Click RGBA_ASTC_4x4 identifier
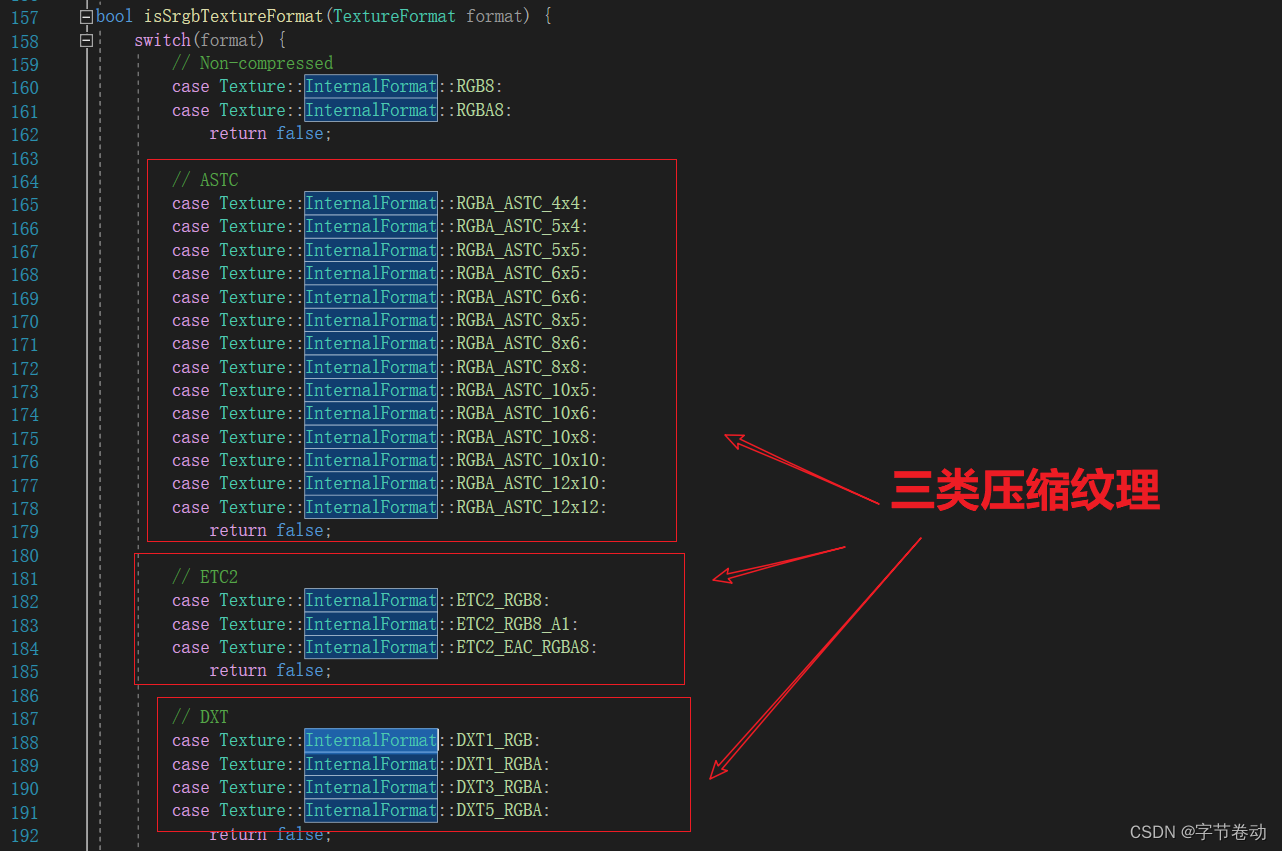 pos(518,203)
